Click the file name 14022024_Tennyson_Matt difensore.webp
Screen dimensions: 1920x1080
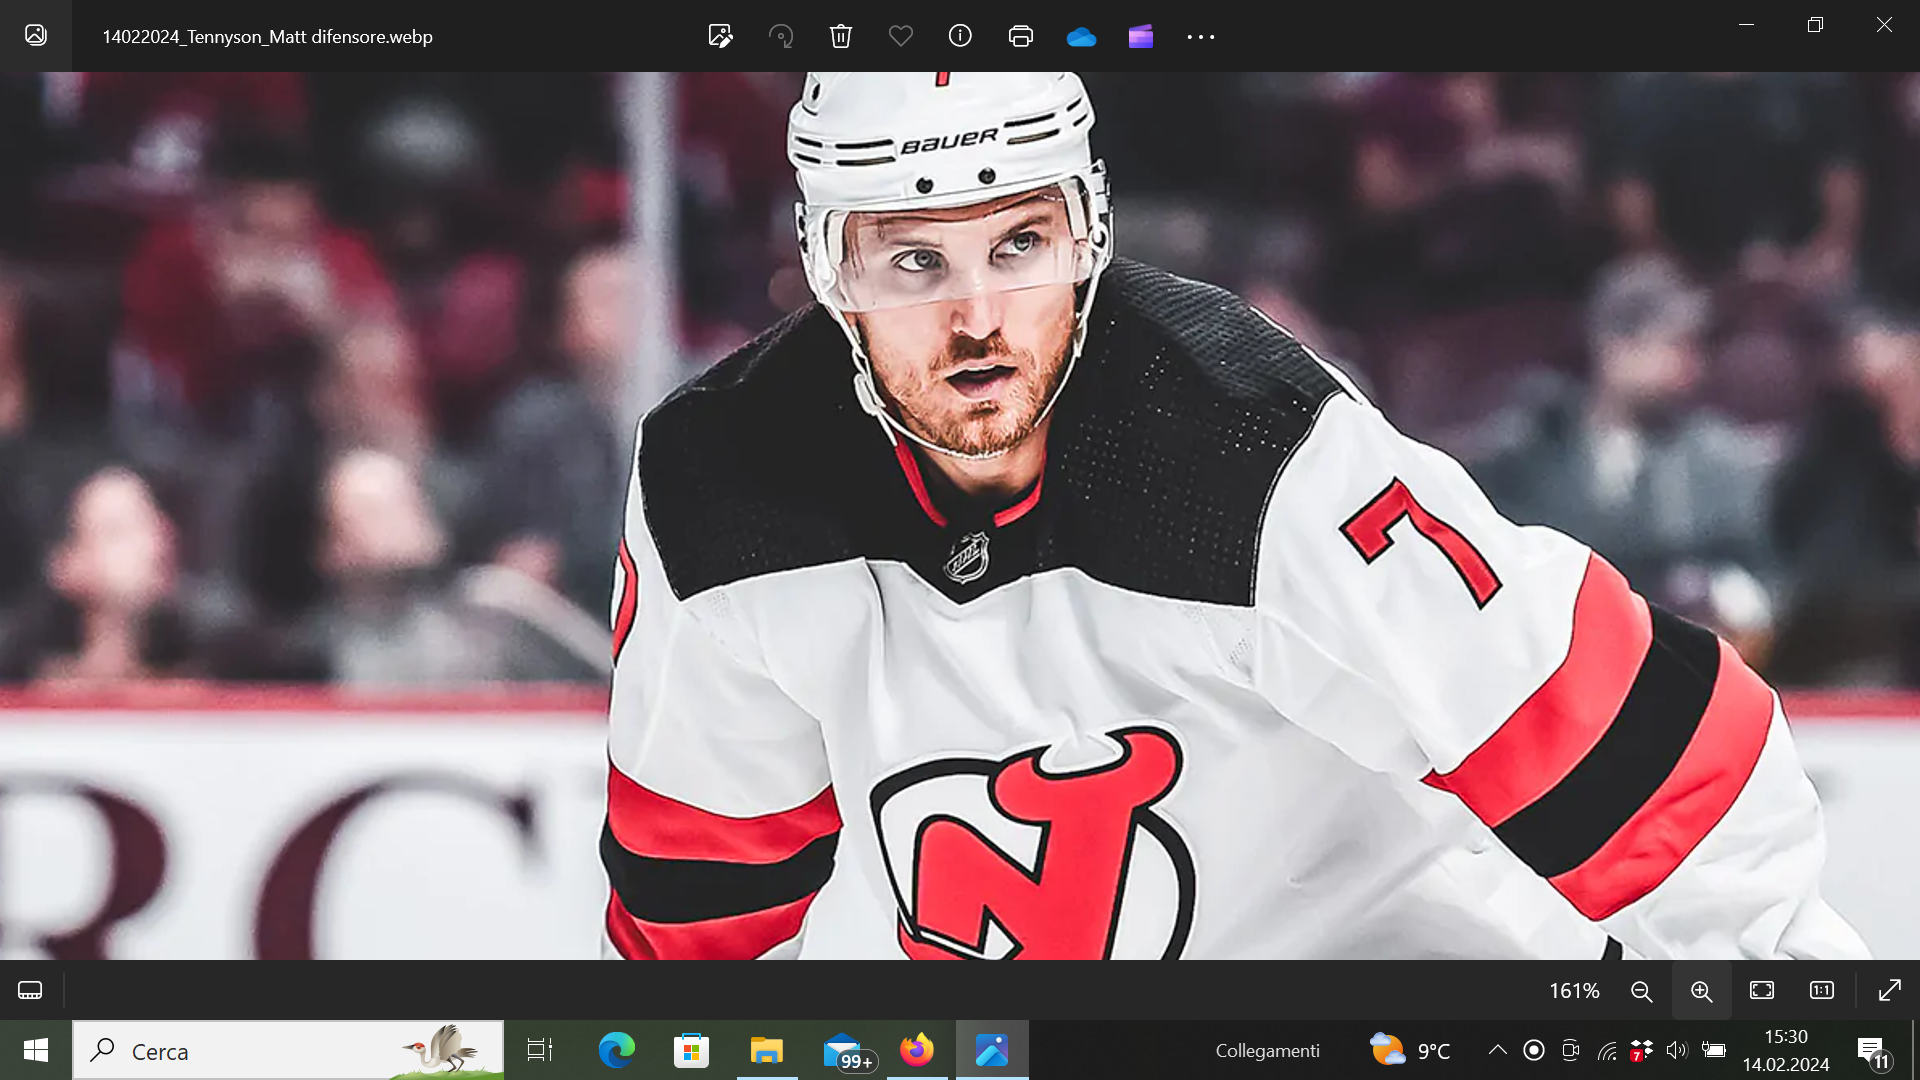(x=267, y=37)
